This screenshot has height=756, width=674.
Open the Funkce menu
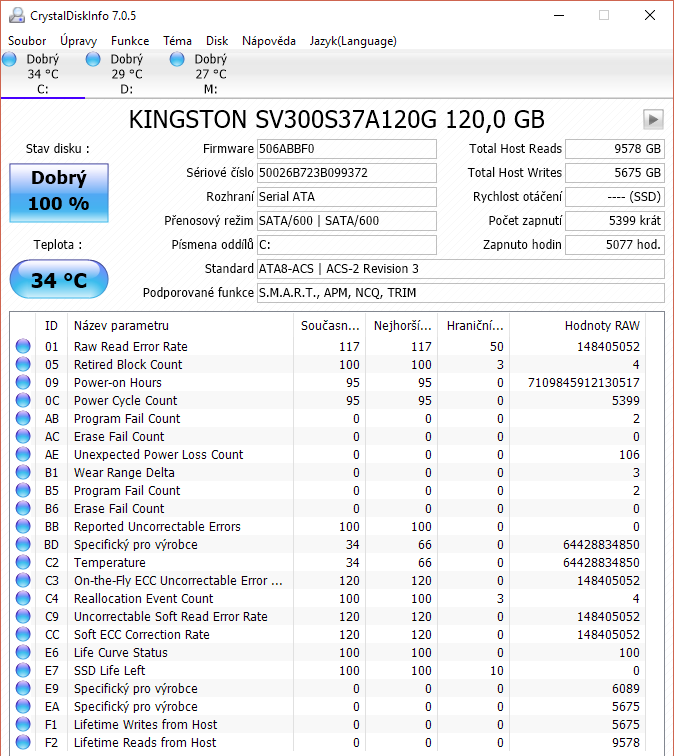pyautogui.click(x=130, y=41)
